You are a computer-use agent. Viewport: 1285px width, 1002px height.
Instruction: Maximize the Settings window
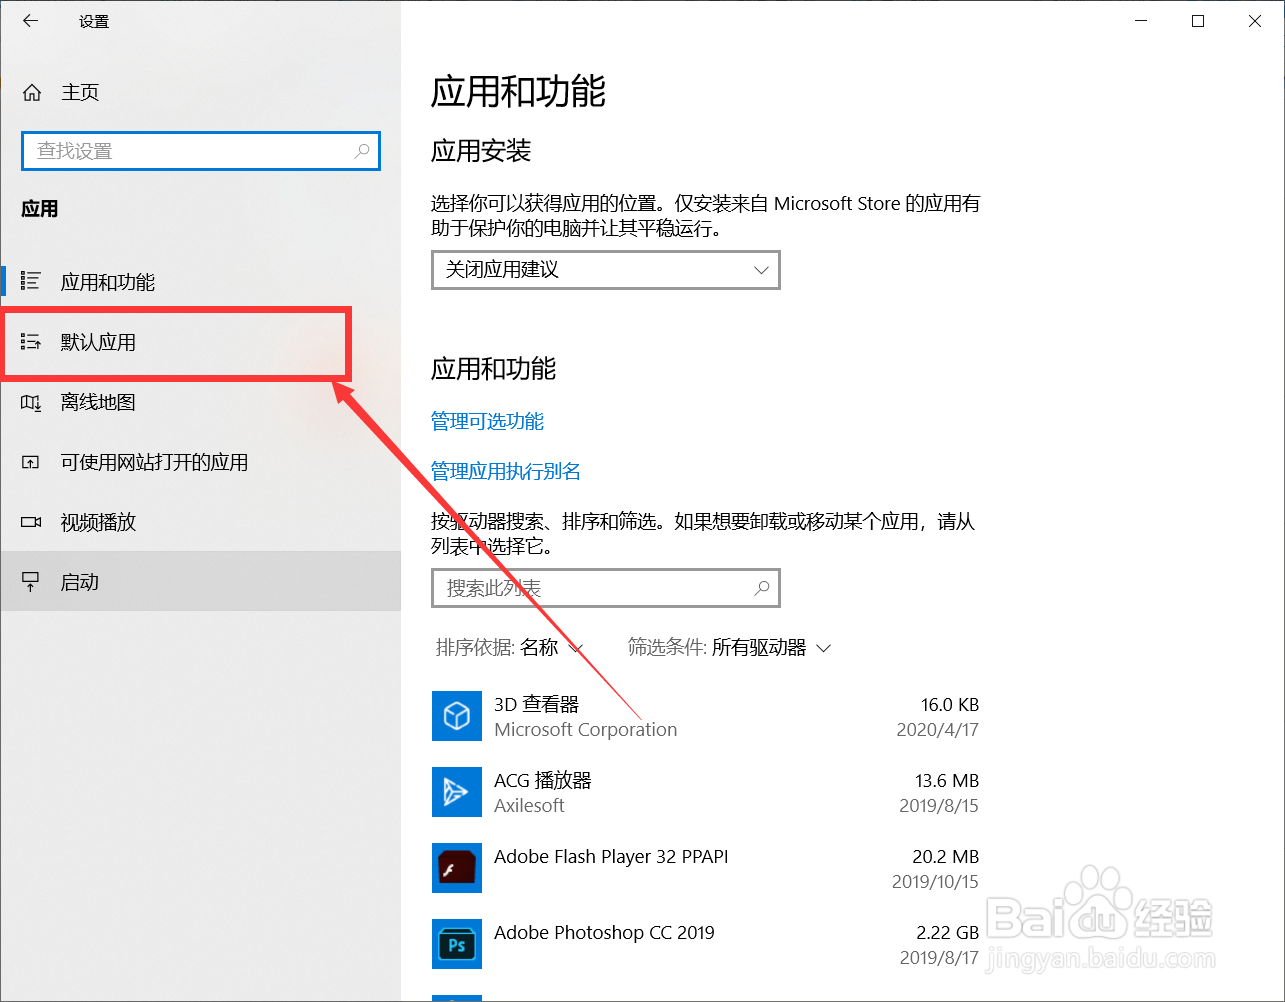1198,21
